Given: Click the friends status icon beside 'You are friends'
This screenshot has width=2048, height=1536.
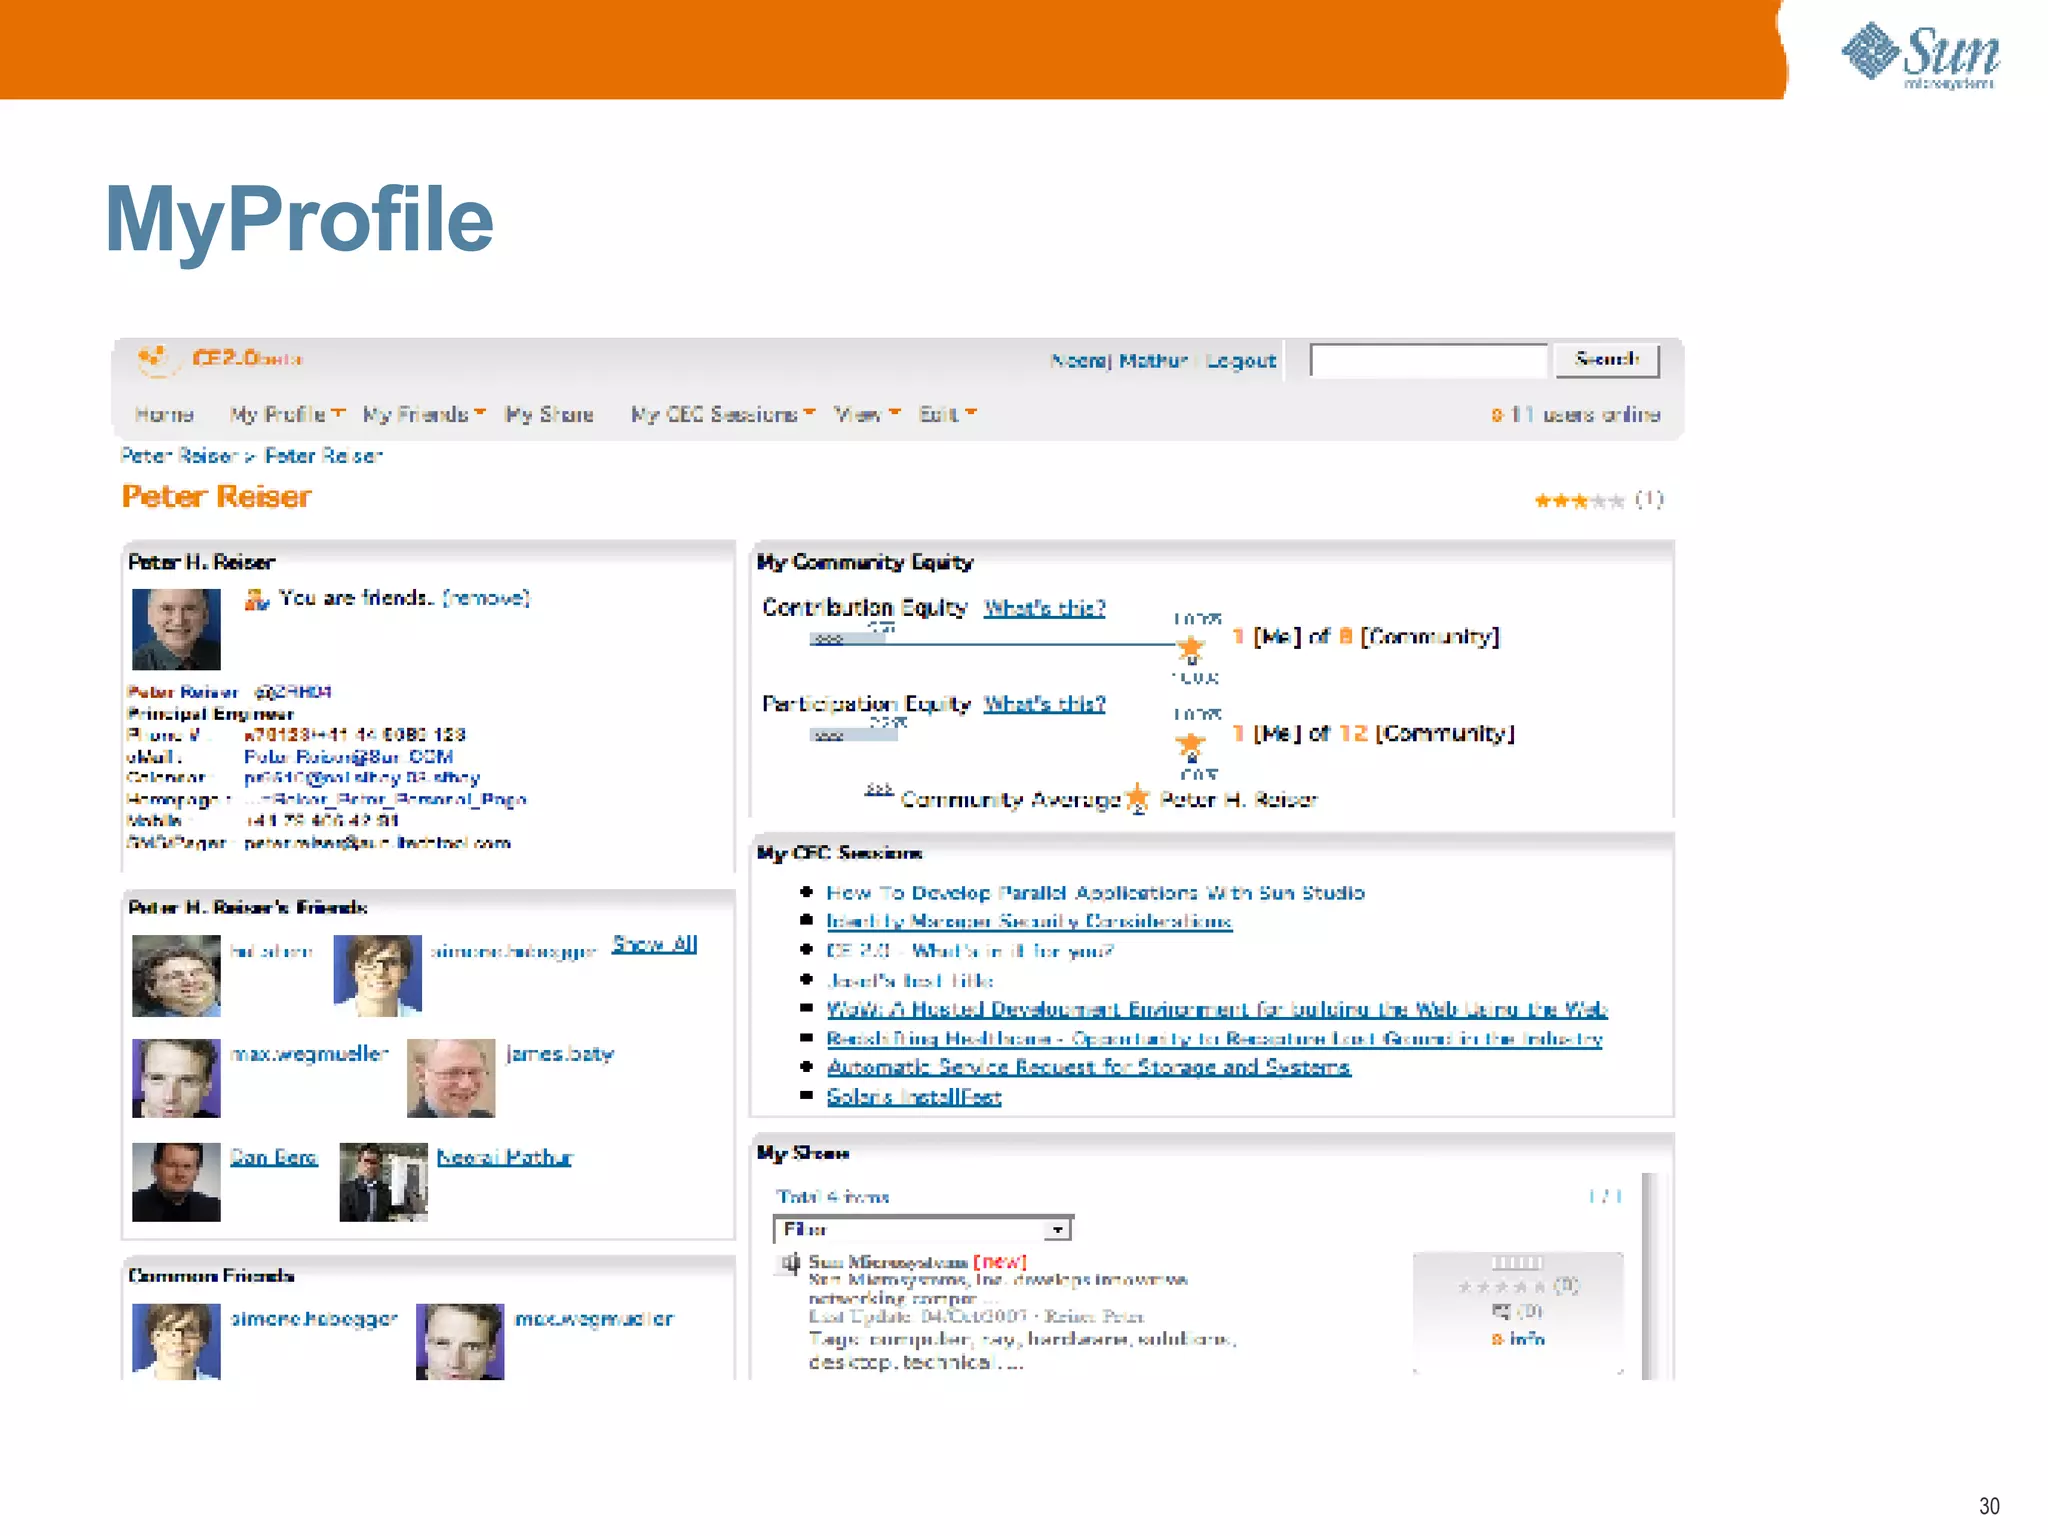Looking at the screenshot, I should coord(256,599).
